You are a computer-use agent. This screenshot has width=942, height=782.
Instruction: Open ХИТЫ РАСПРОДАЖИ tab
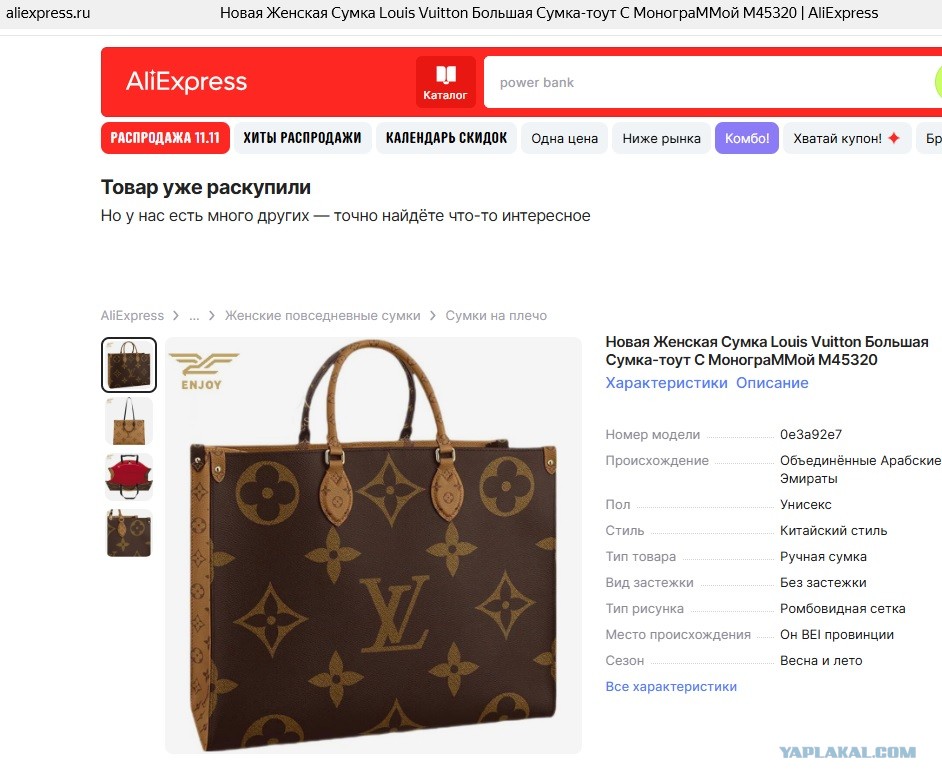click(x=302, y=138)
